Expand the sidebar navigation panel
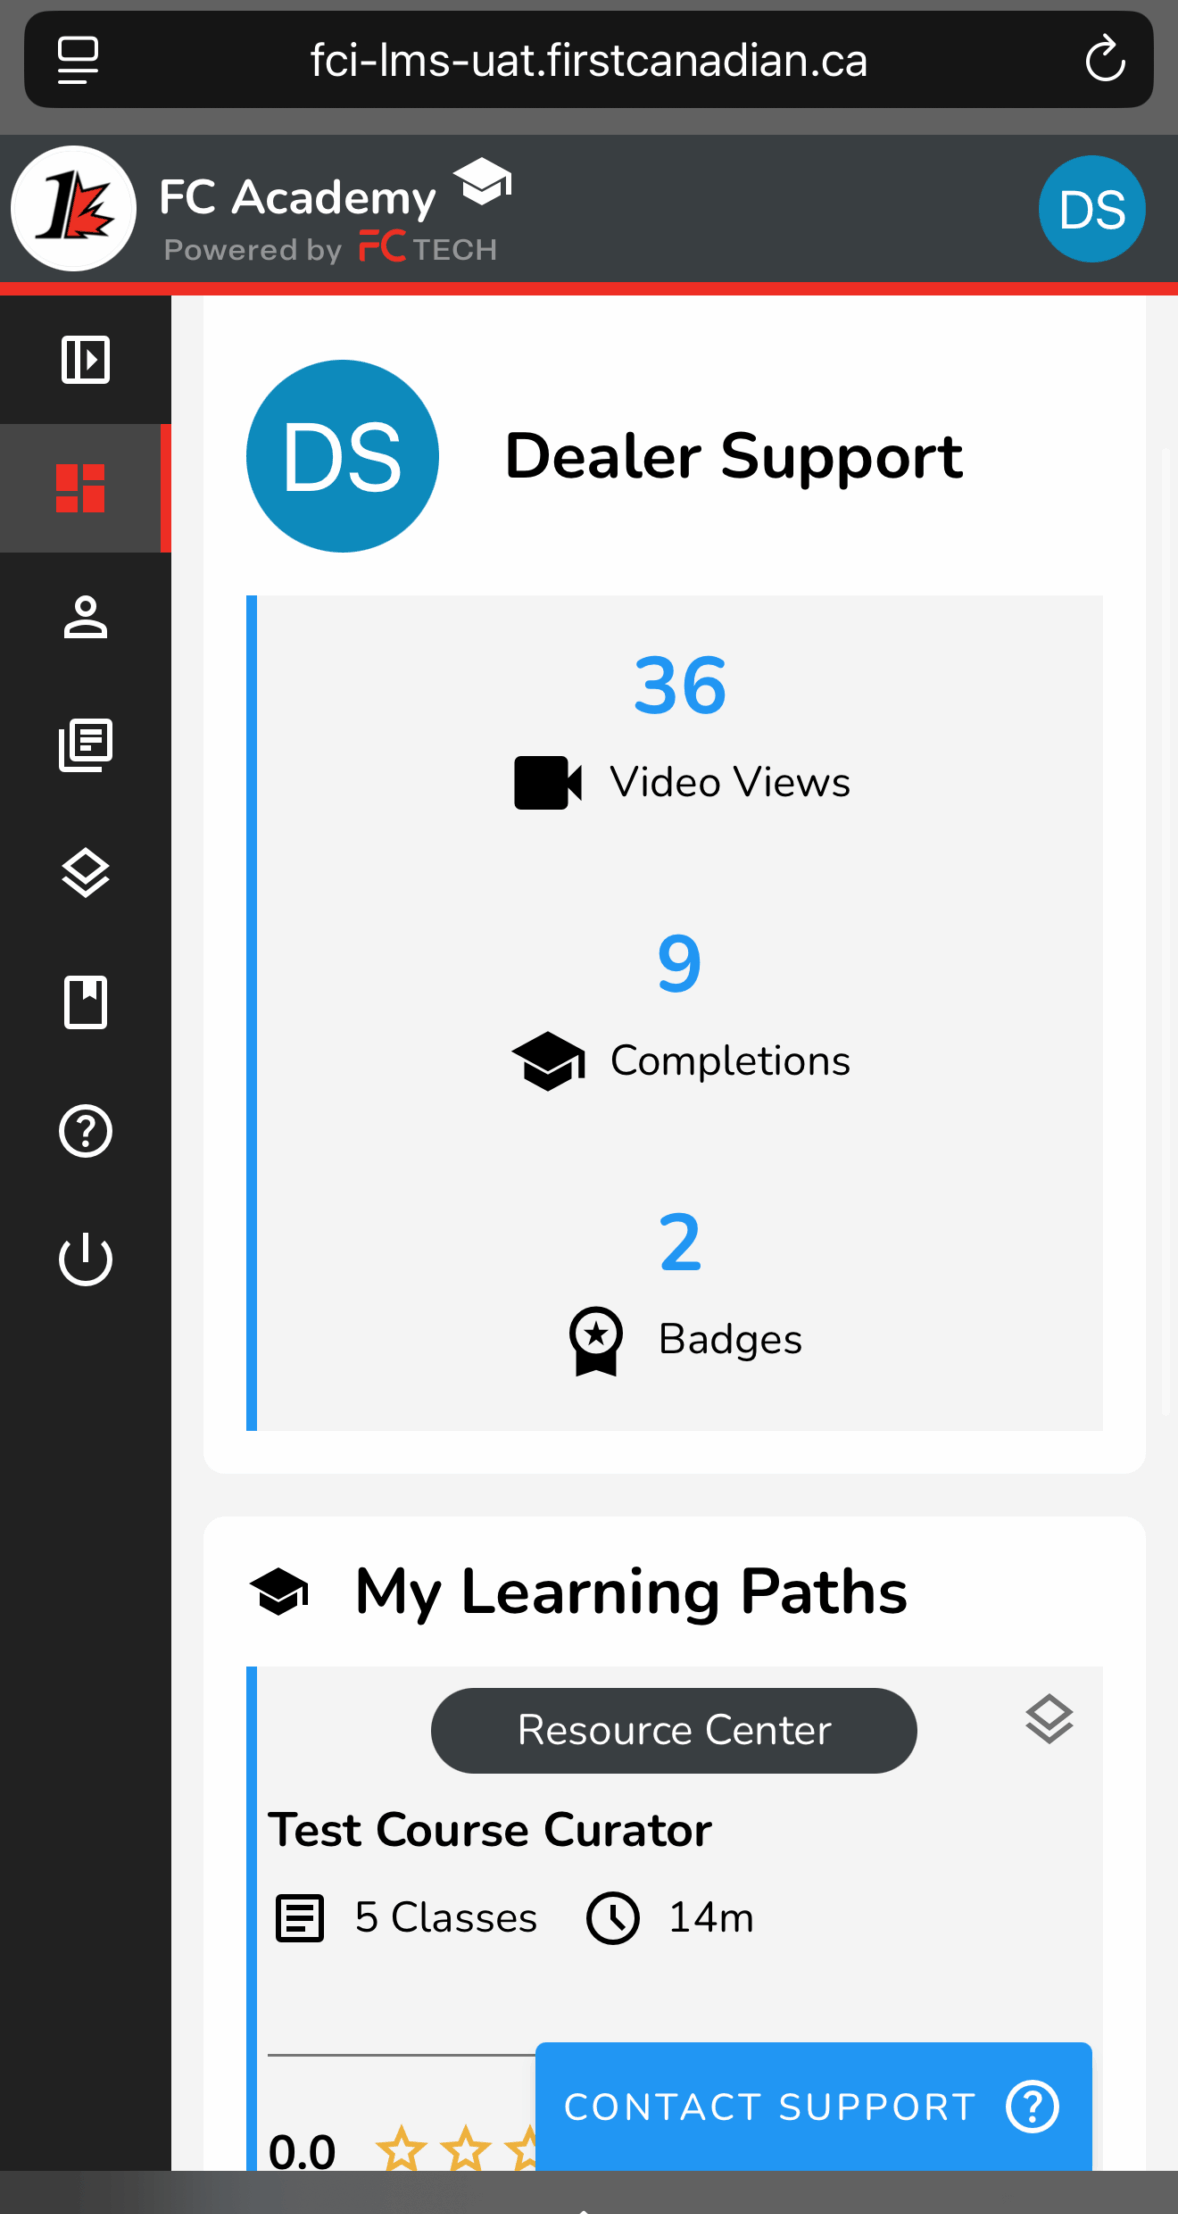This screenshot has width=1178, height=2214. 85,360
